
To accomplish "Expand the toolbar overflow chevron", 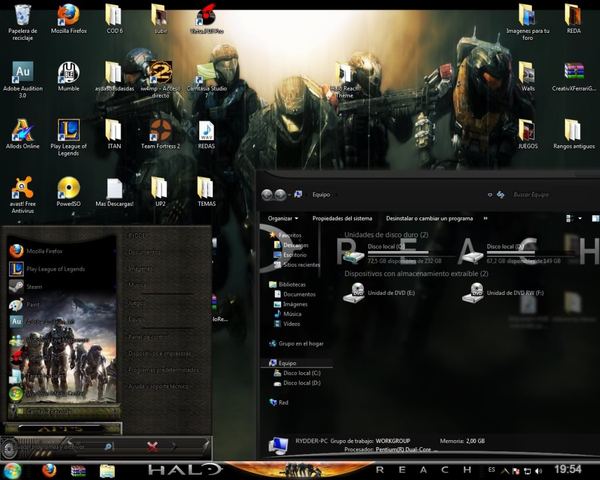I will tap(485, 219).
